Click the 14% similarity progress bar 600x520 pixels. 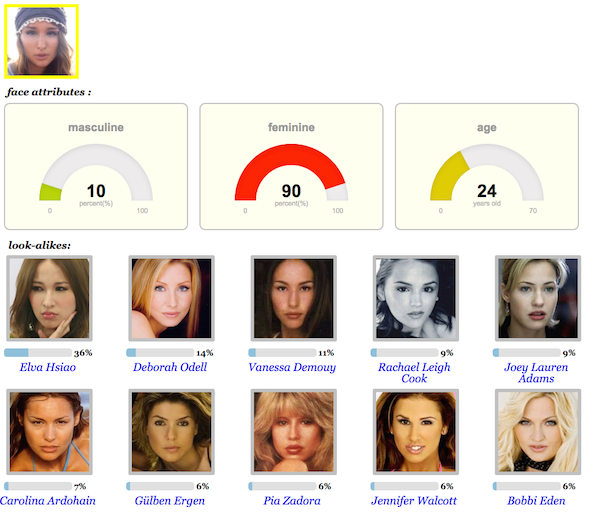(x=160, y=352)
